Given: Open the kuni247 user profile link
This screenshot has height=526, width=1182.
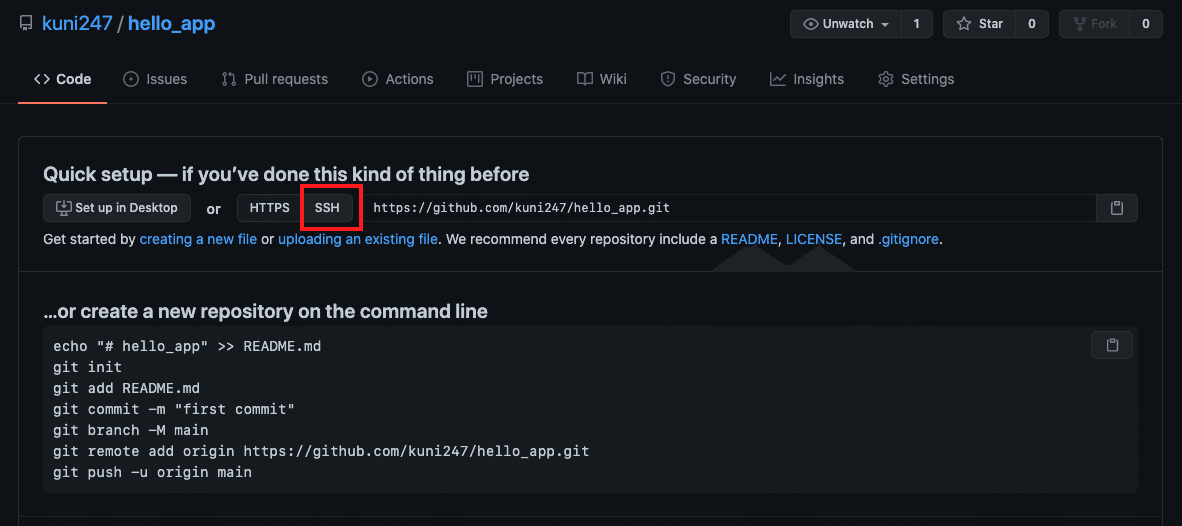Looking at the screenshot, I should point(77,24).
